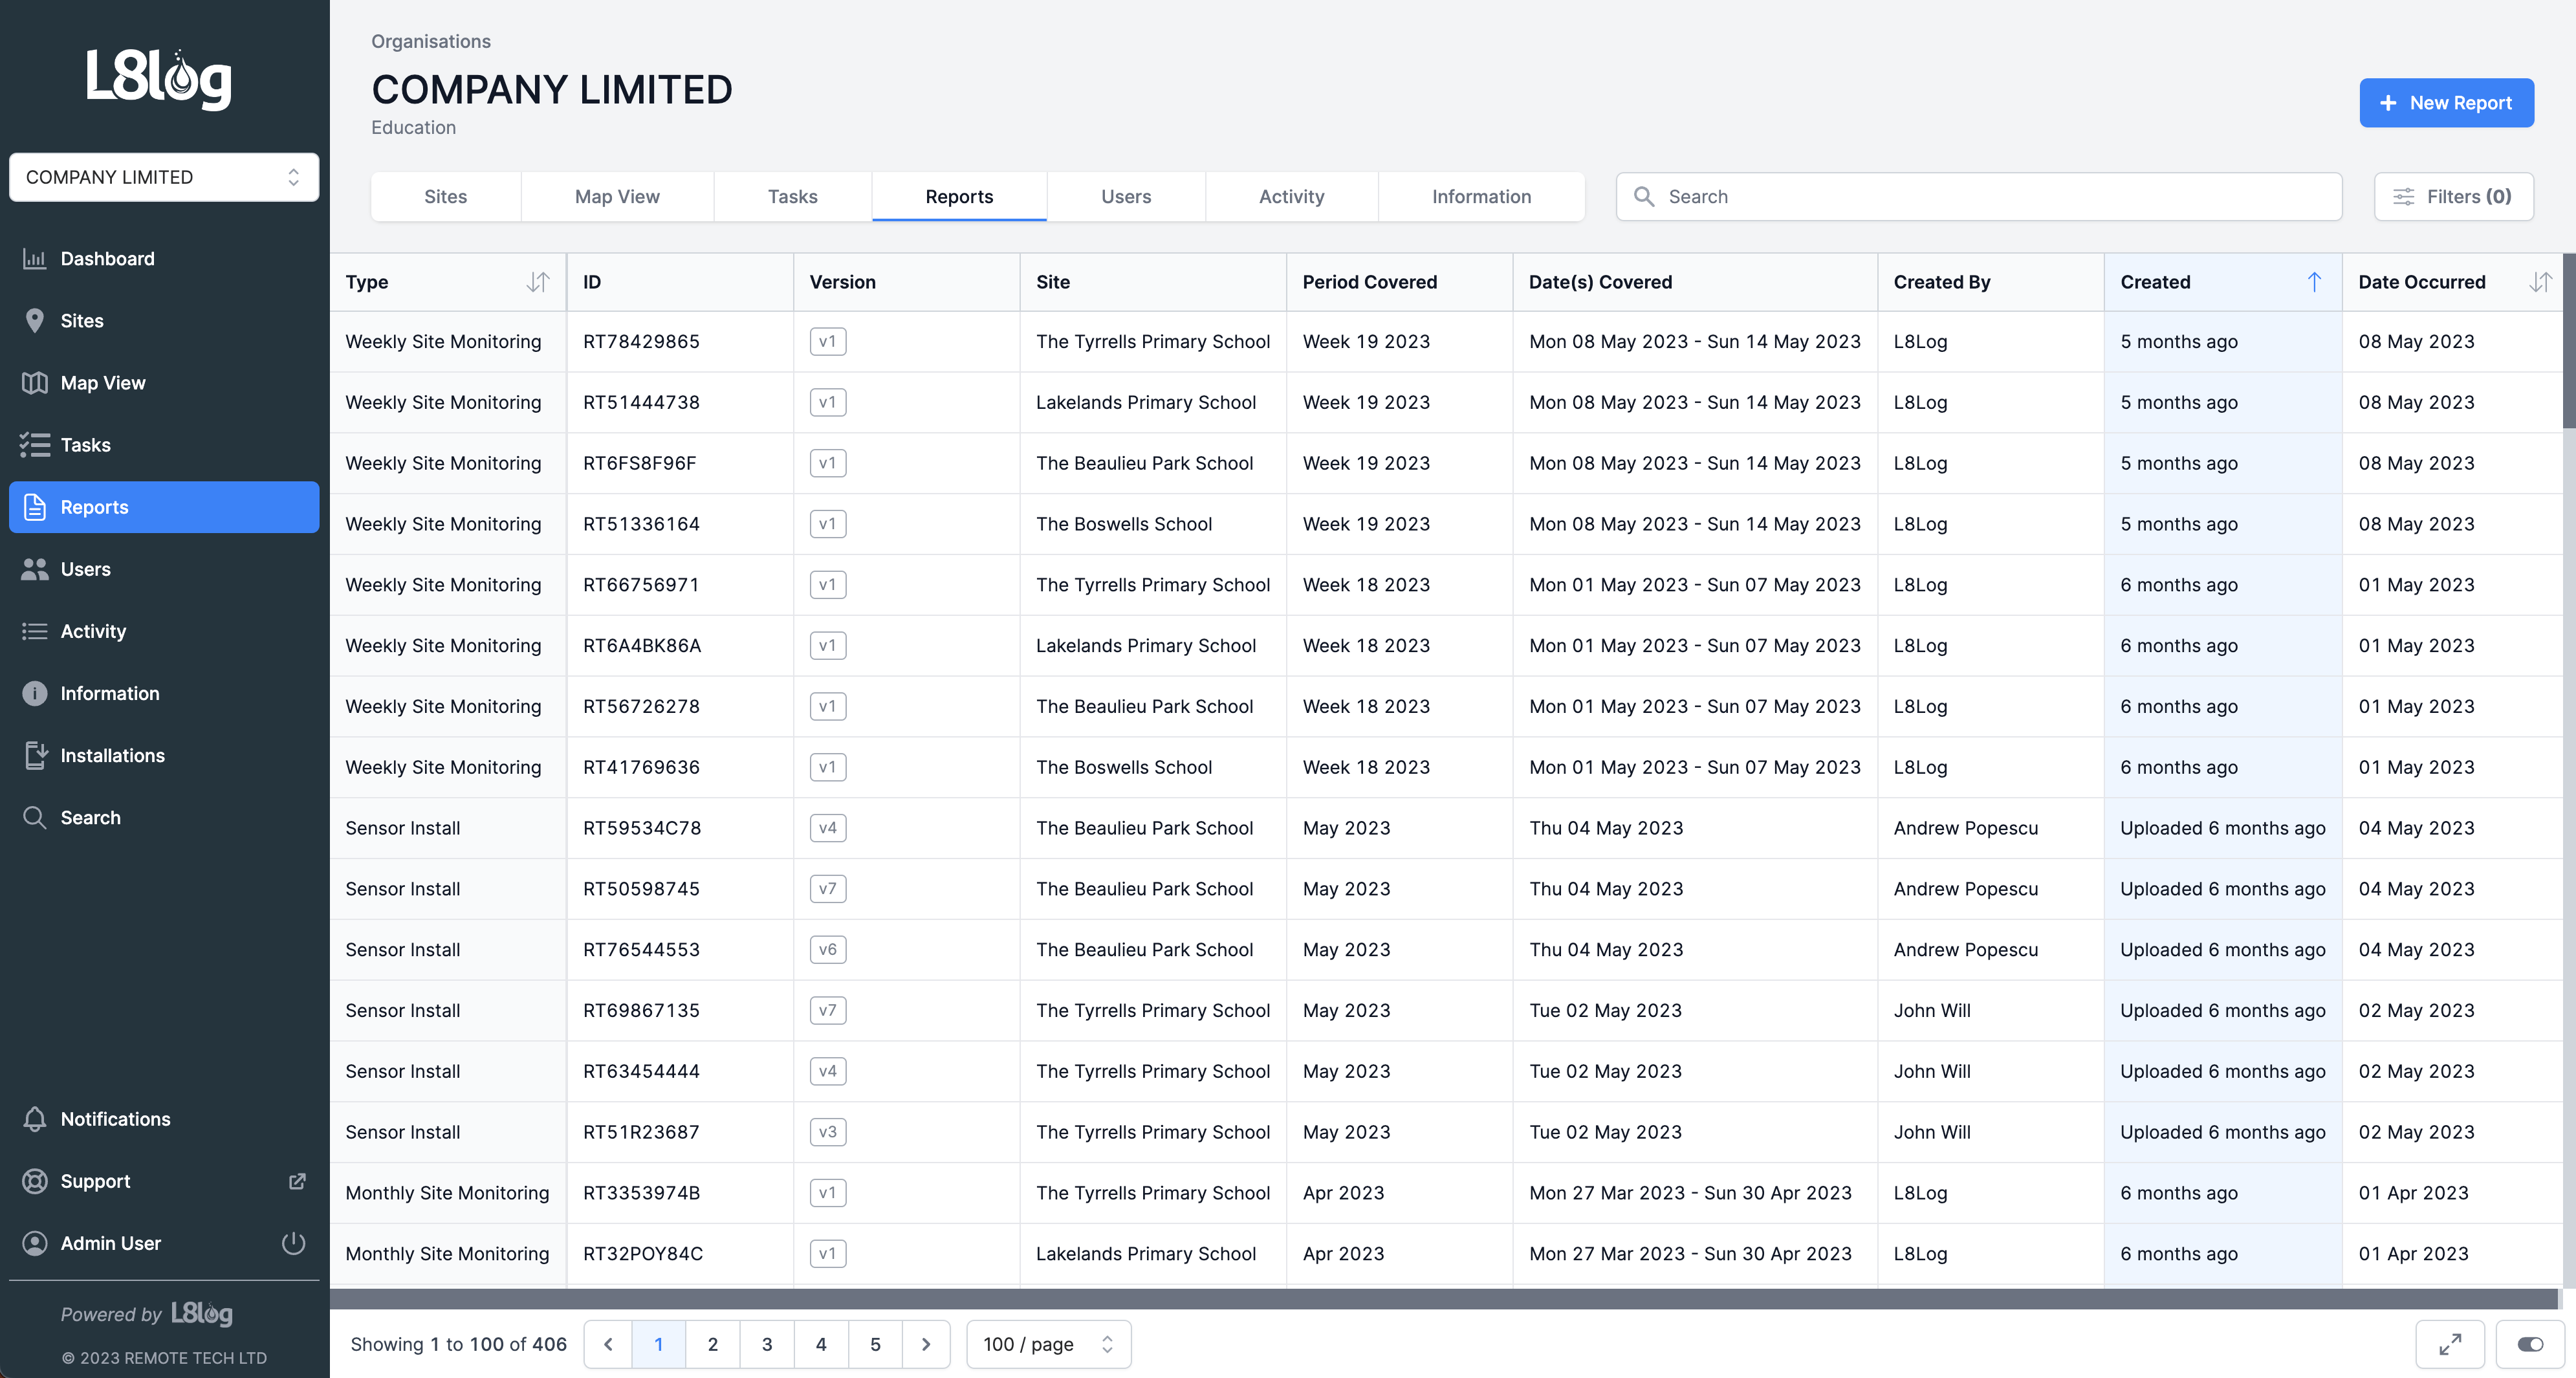
Task: Click the v1 badge for RT78429865
Action: click(x=828, y=342)
